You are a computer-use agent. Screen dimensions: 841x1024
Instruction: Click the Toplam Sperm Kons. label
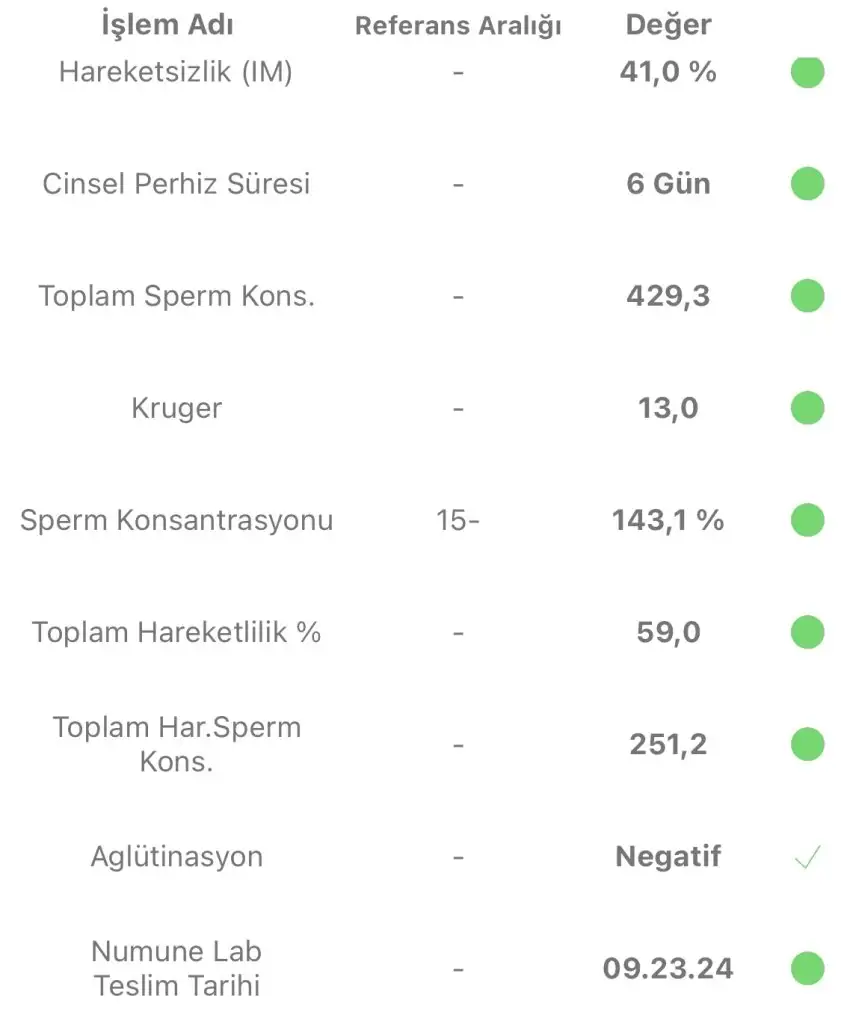[176, 296]
